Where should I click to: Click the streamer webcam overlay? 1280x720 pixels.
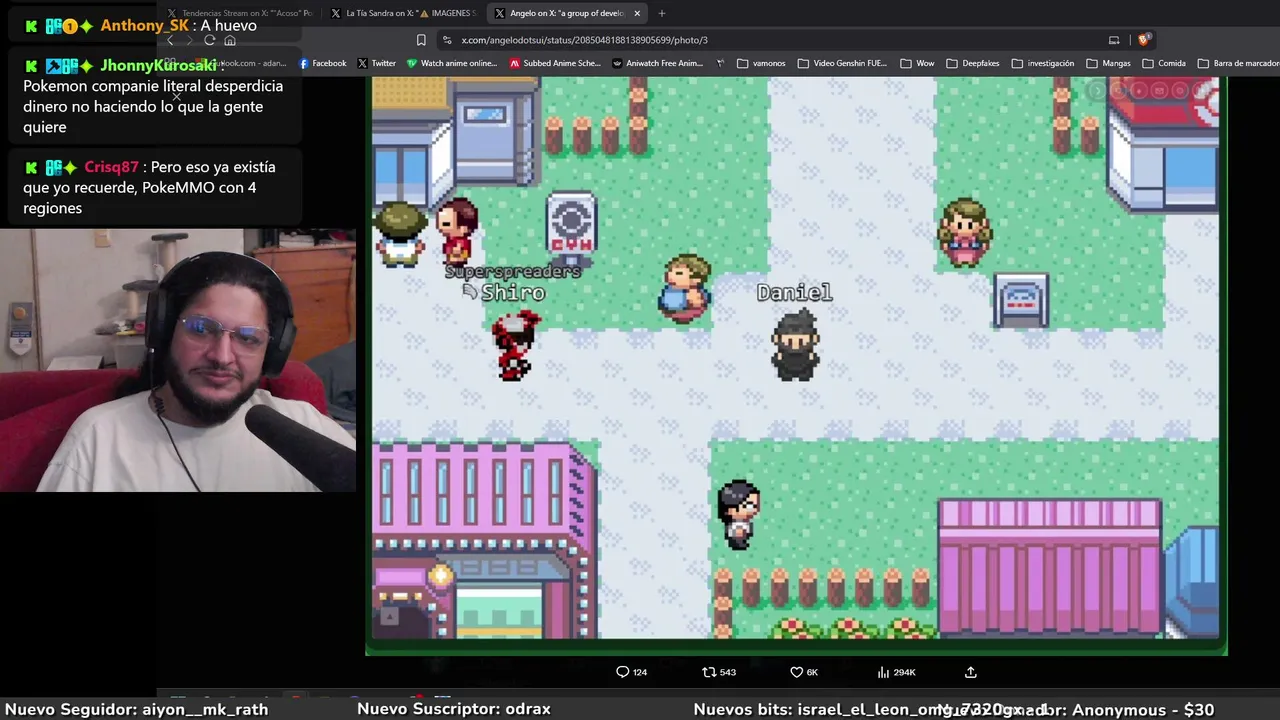tap(178, 361)
